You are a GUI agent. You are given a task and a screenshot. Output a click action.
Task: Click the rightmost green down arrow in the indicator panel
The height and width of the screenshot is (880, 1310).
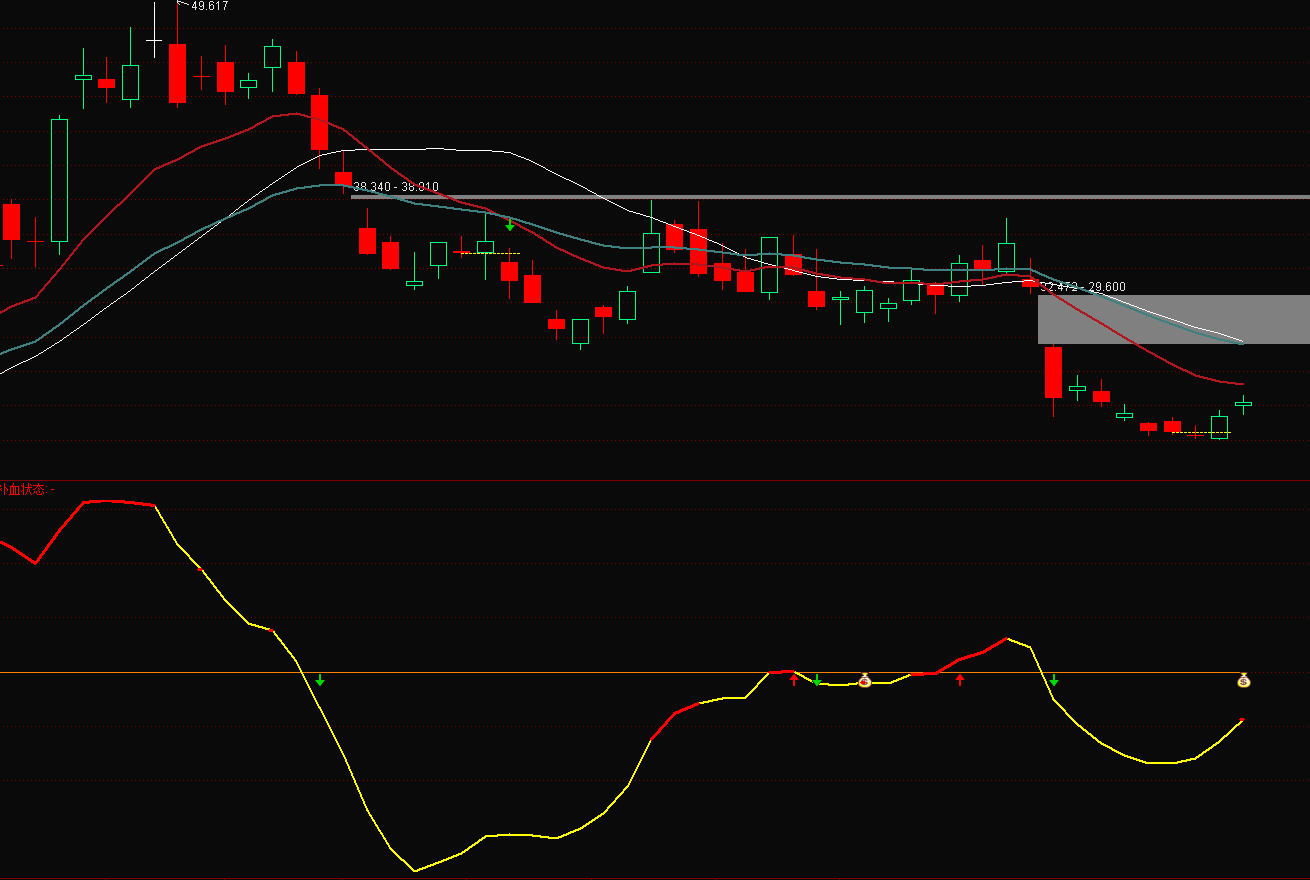coord(1054,681)
